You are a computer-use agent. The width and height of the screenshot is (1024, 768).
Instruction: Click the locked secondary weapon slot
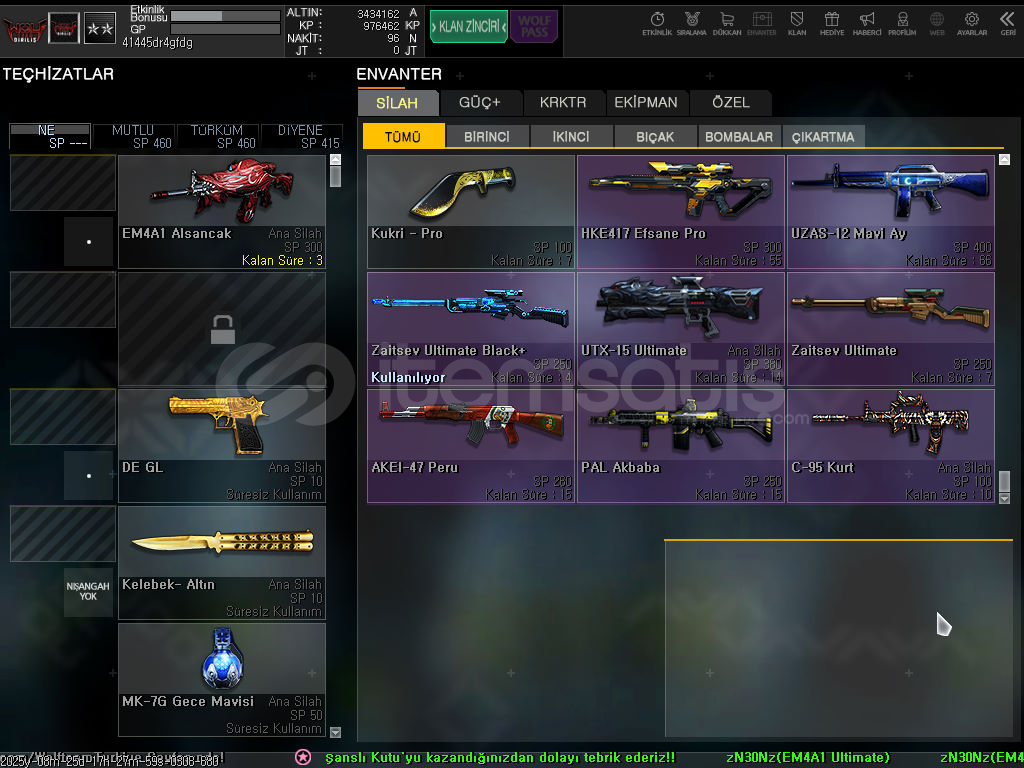221,328
